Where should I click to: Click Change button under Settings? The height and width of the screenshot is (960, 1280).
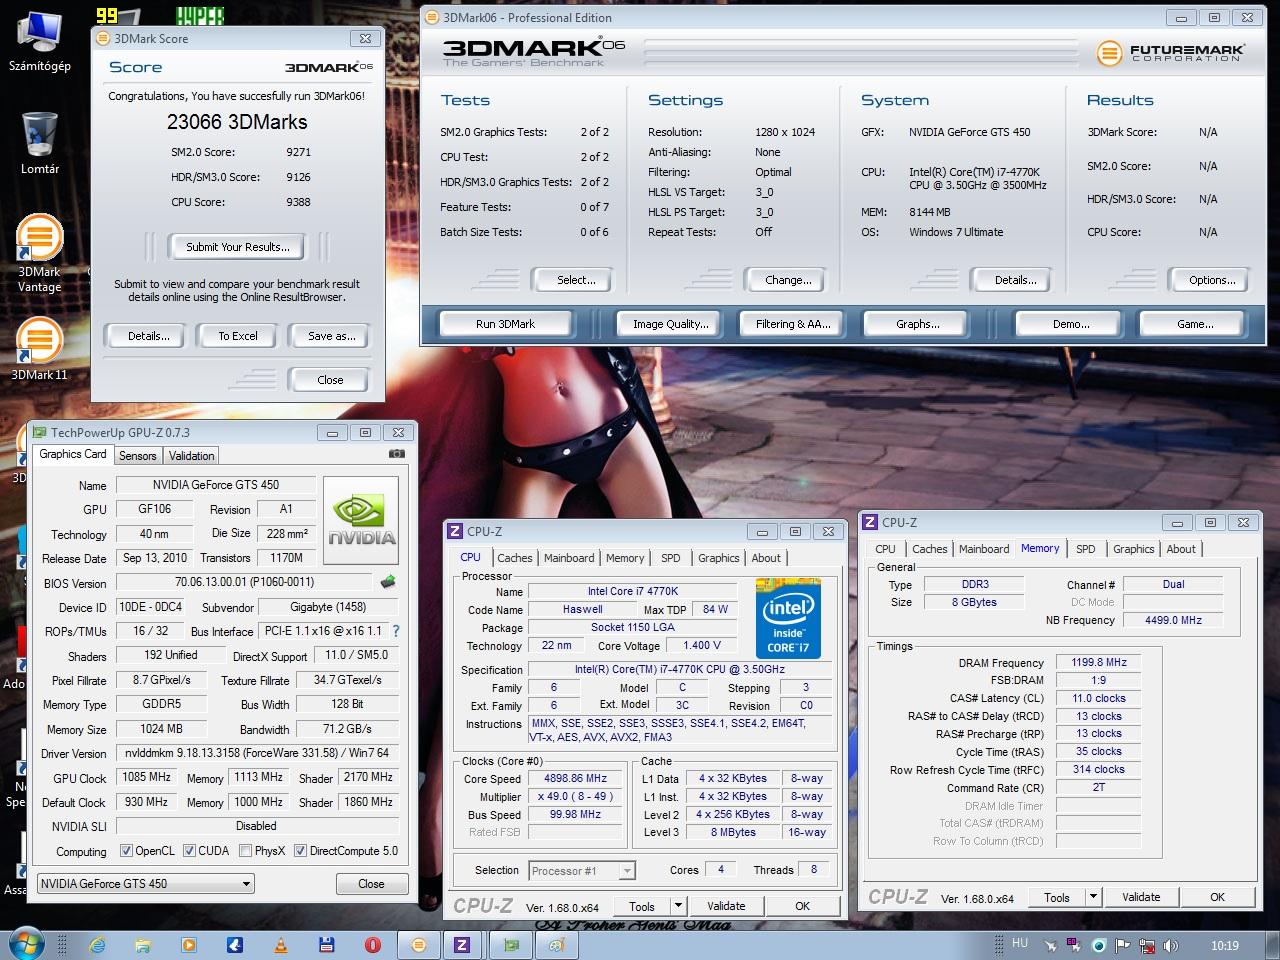click(788, 280)
